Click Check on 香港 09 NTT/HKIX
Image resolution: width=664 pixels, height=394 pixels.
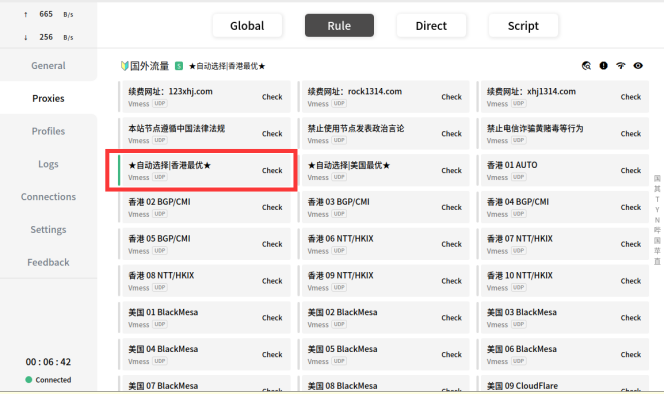coord(451,281)
